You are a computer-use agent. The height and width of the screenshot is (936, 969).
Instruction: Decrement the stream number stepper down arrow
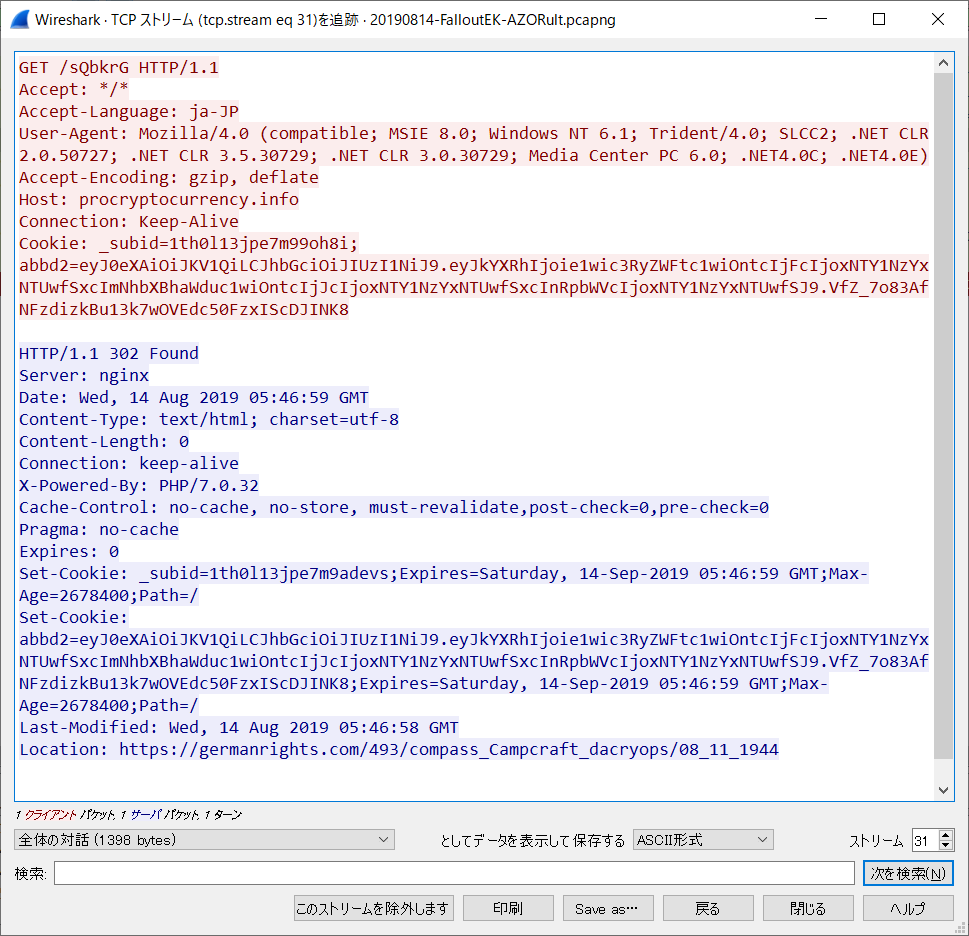click(x=946, y=845)
